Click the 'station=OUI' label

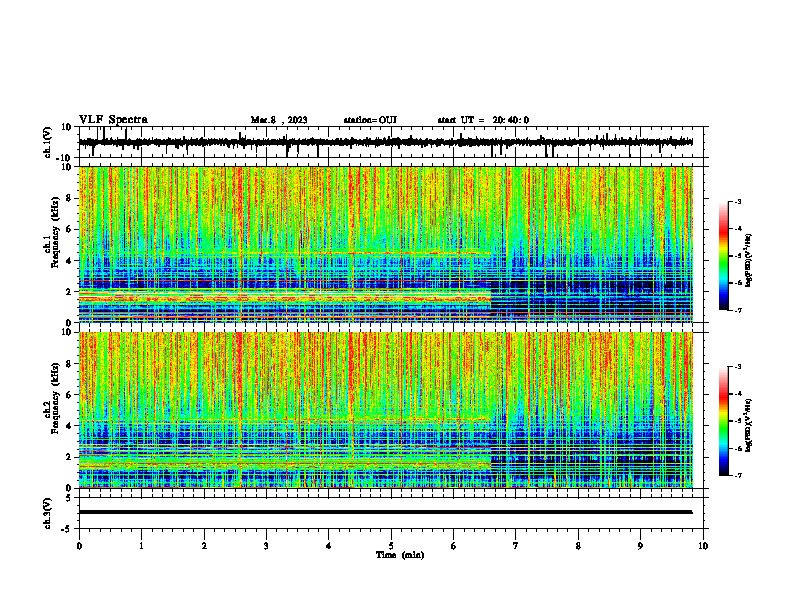click(370, 120)
